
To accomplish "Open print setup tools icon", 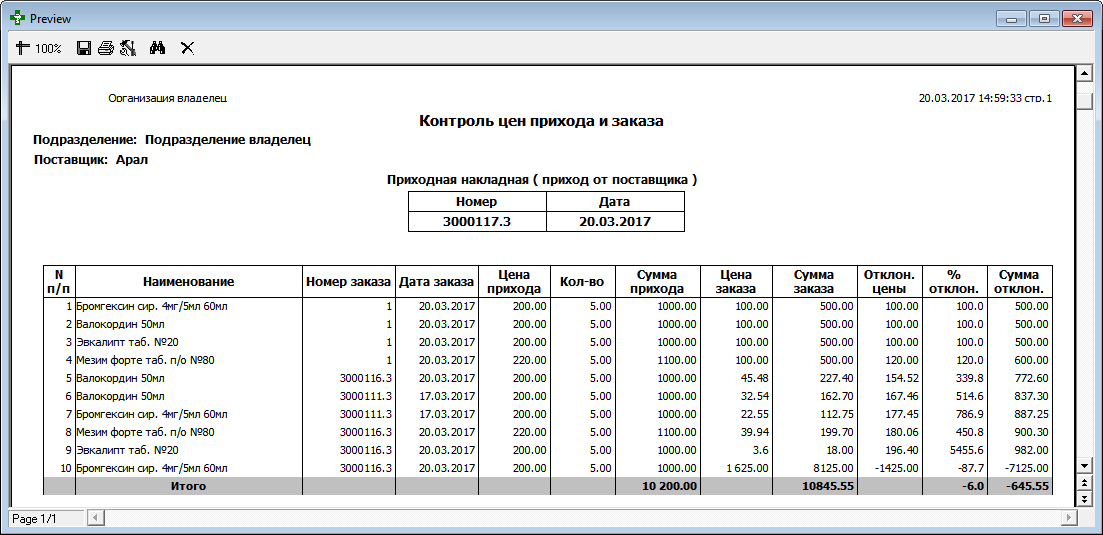I will pyautogui.click(x=127, y=49).
